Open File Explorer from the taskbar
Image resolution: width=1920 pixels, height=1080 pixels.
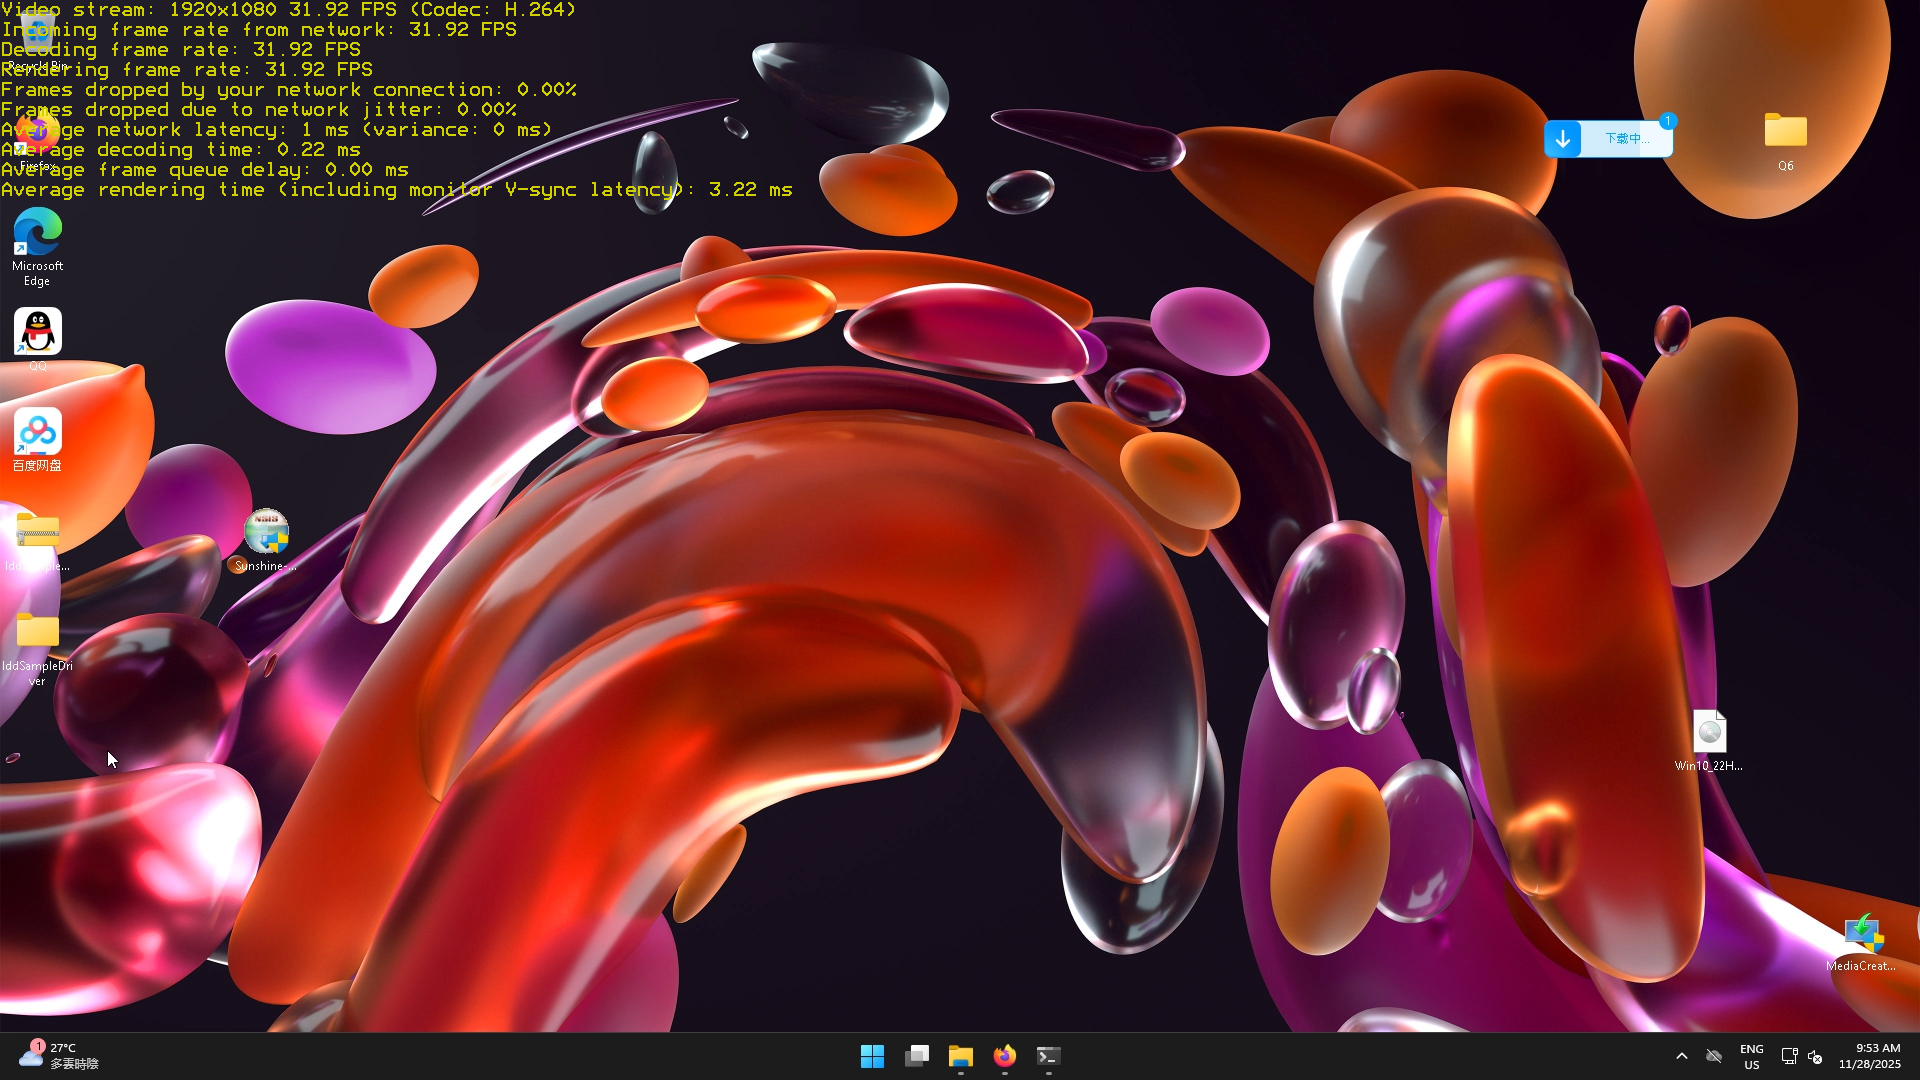(x=961, y=1056)
